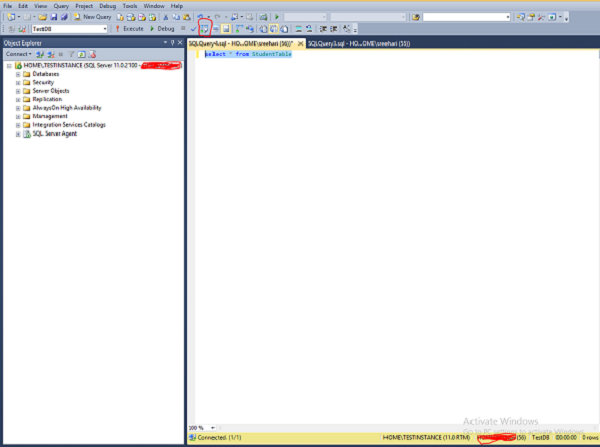Click the Parse query checkmark icon
This screenshot has height=447, width=600.
tap(194, 29)
